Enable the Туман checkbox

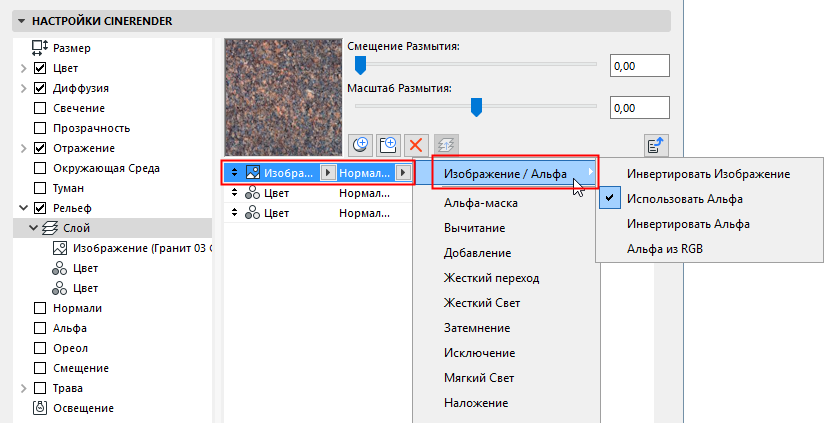[x=40, y=188]
